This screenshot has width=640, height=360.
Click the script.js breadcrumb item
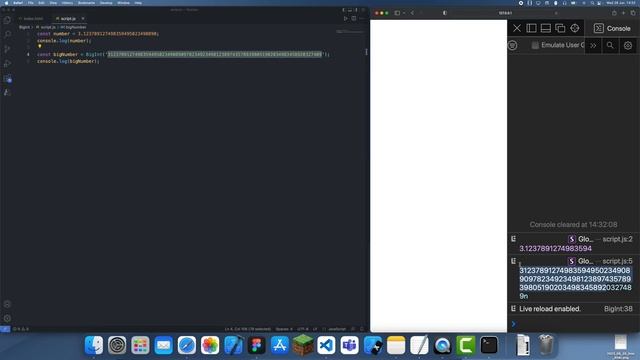[46, 27]
